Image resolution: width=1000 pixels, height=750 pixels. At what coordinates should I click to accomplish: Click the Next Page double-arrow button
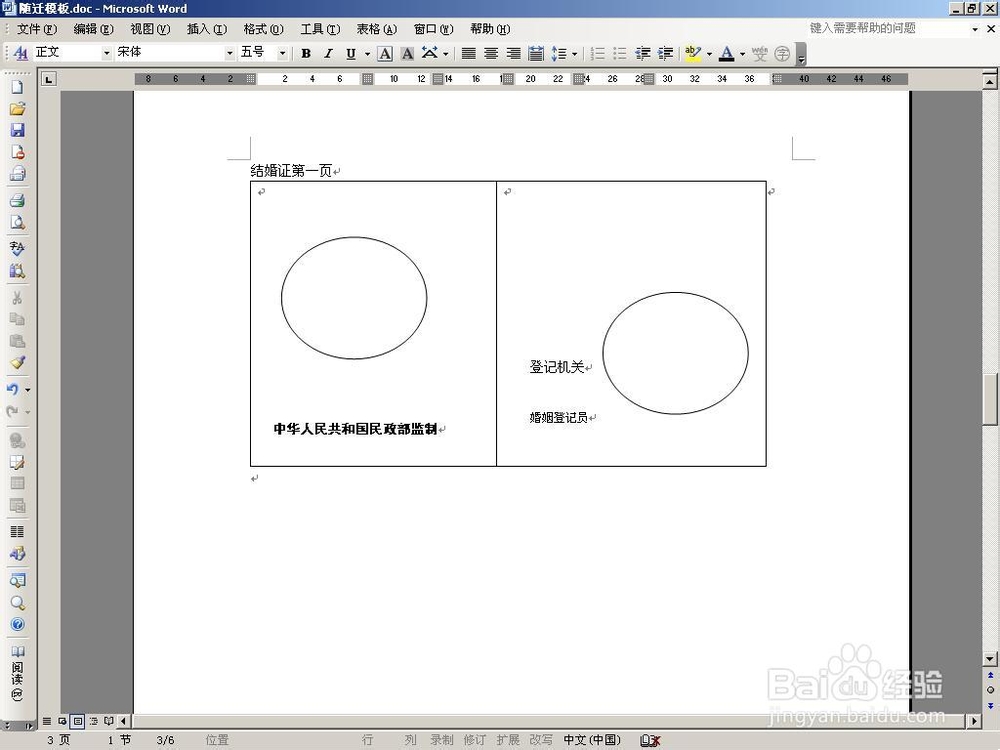click(x=990, y=705)
